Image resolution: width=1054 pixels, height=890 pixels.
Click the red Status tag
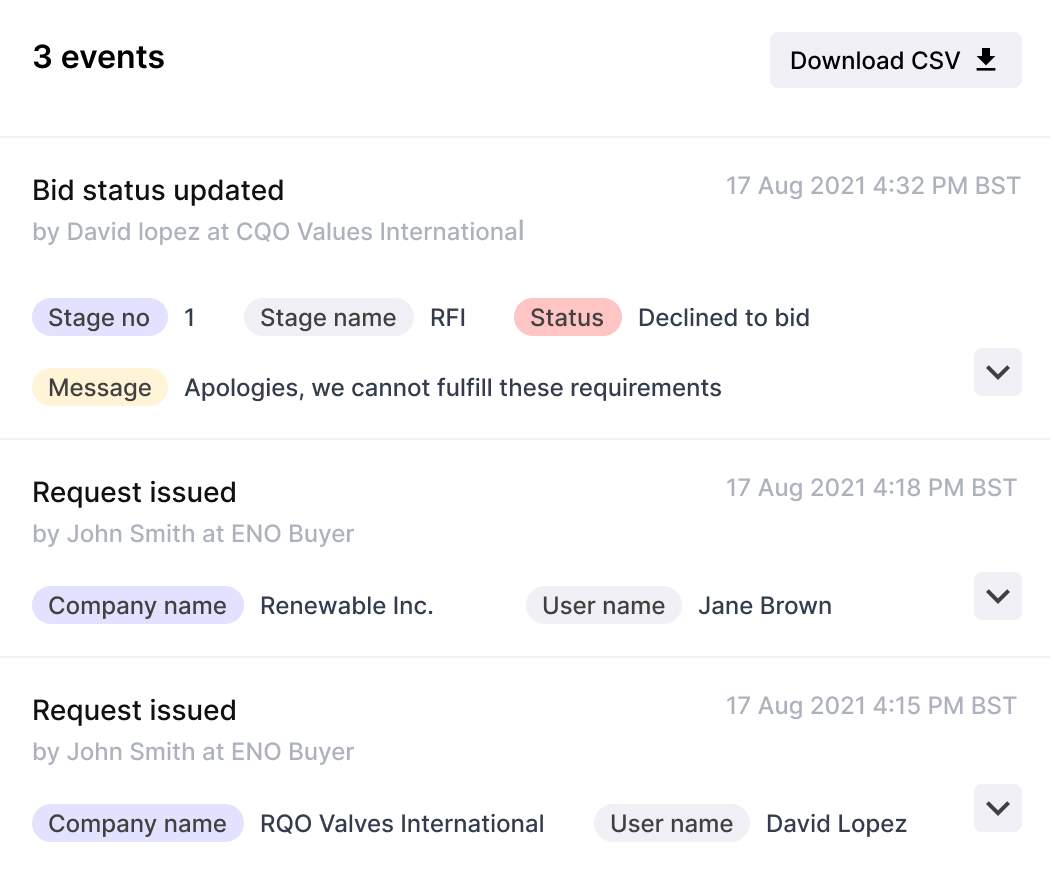(567, 317)
